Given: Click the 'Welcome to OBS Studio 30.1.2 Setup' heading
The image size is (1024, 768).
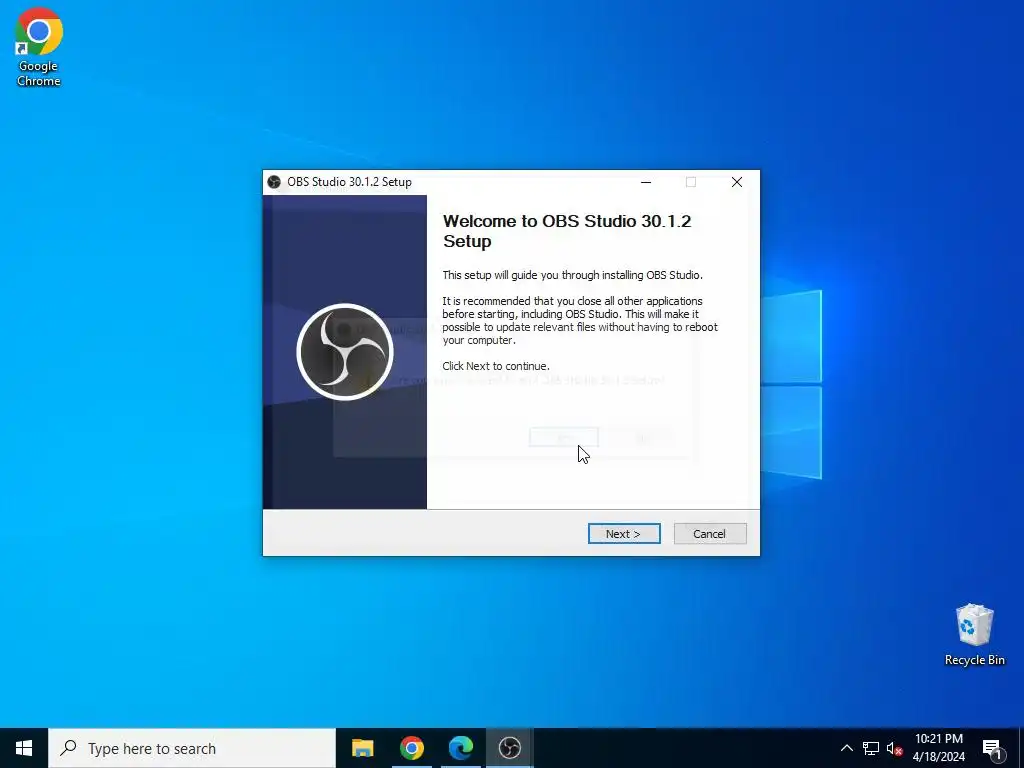Looking at the screenshot, I should click(567, 231).
